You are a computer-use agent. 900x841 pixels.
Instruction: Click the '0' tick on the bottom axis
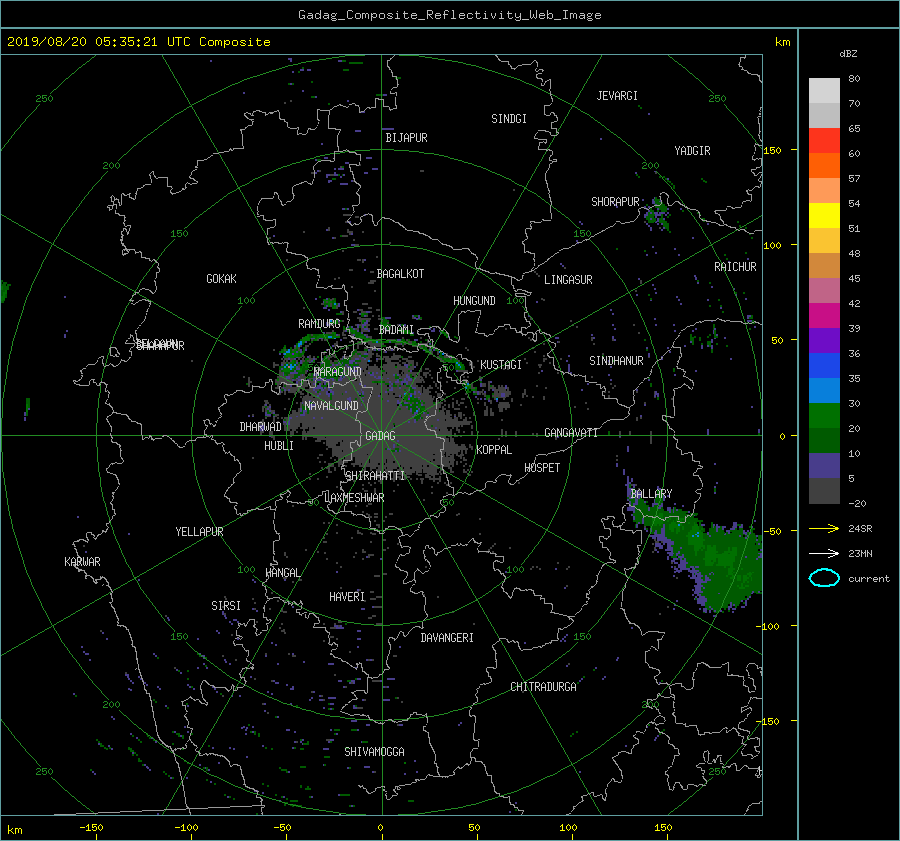380,828
